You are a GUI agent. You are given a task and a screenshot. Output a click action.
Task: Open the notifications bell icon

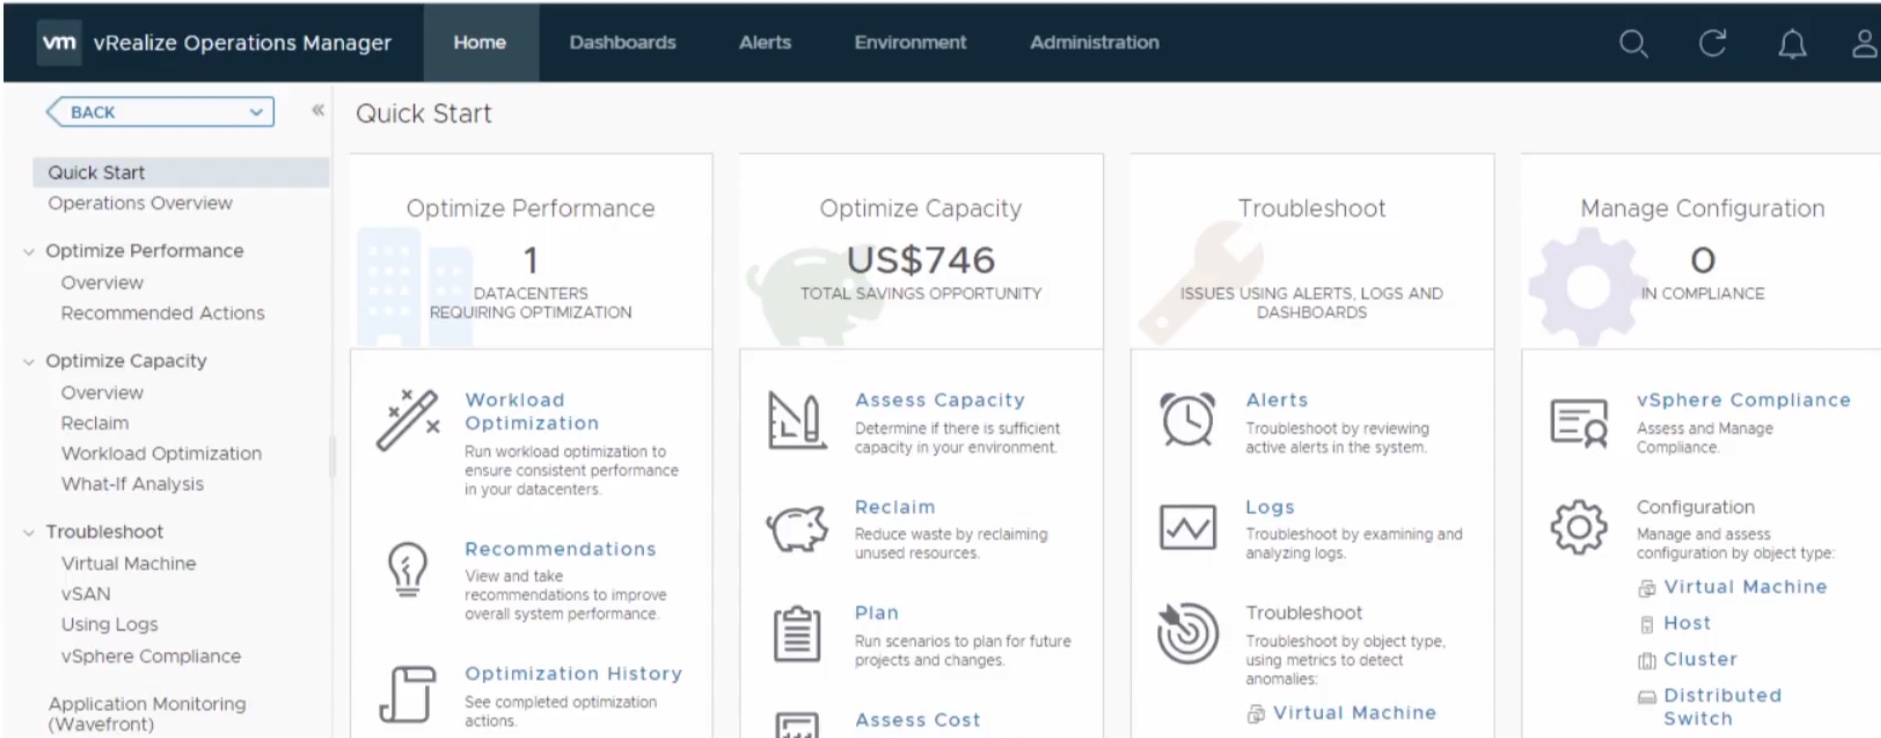pos(1792,43)
